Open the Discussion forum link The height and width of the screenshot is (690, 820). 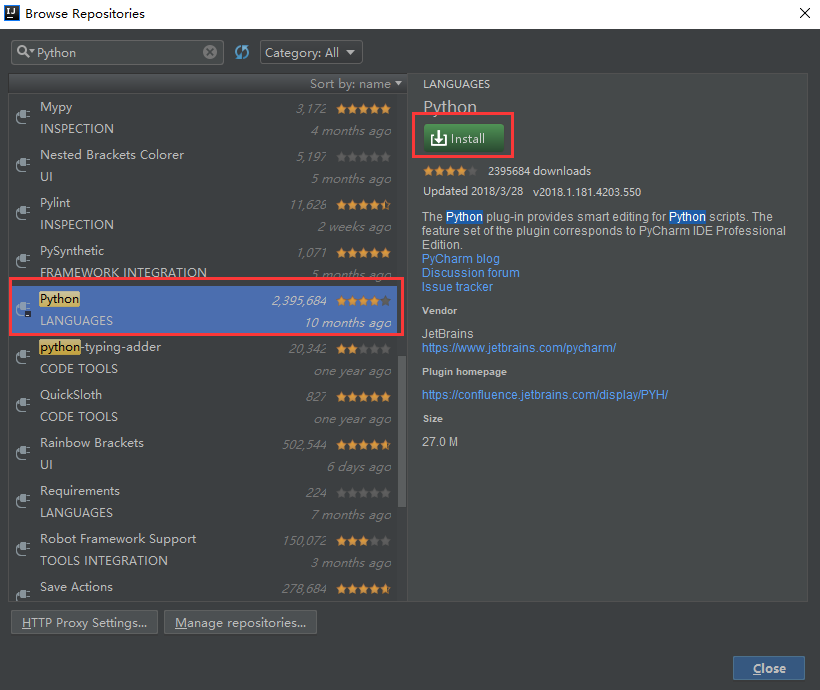click(471, 273)
